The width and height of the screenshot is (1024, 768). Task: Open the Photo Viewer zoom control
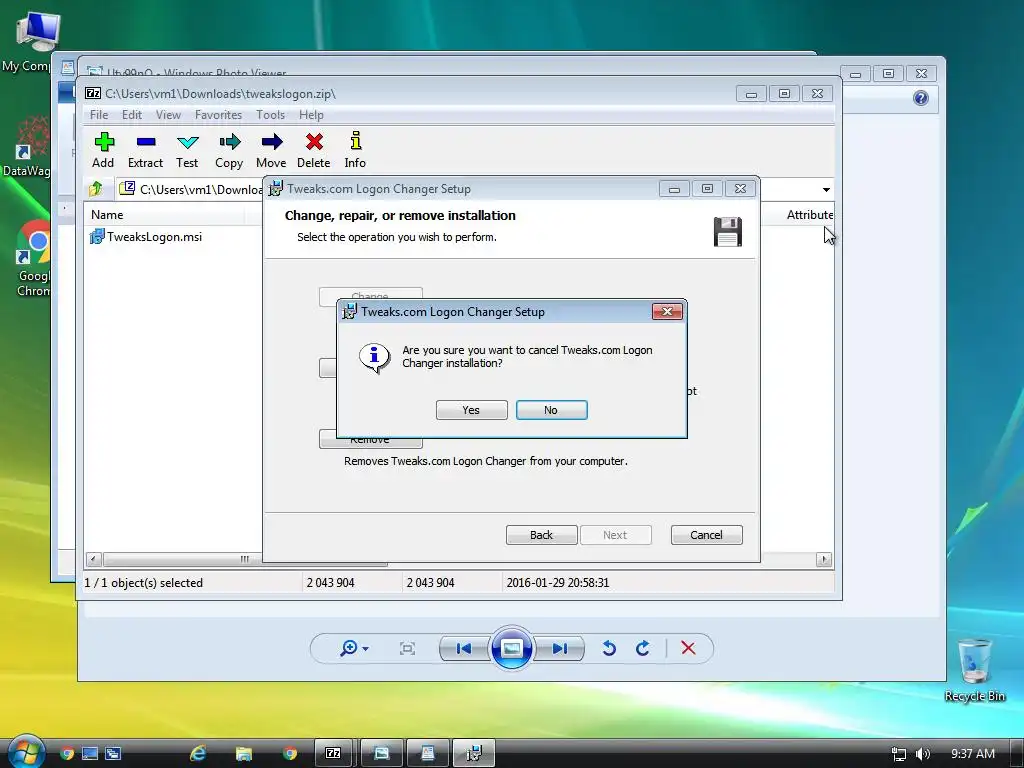(354, 648)
